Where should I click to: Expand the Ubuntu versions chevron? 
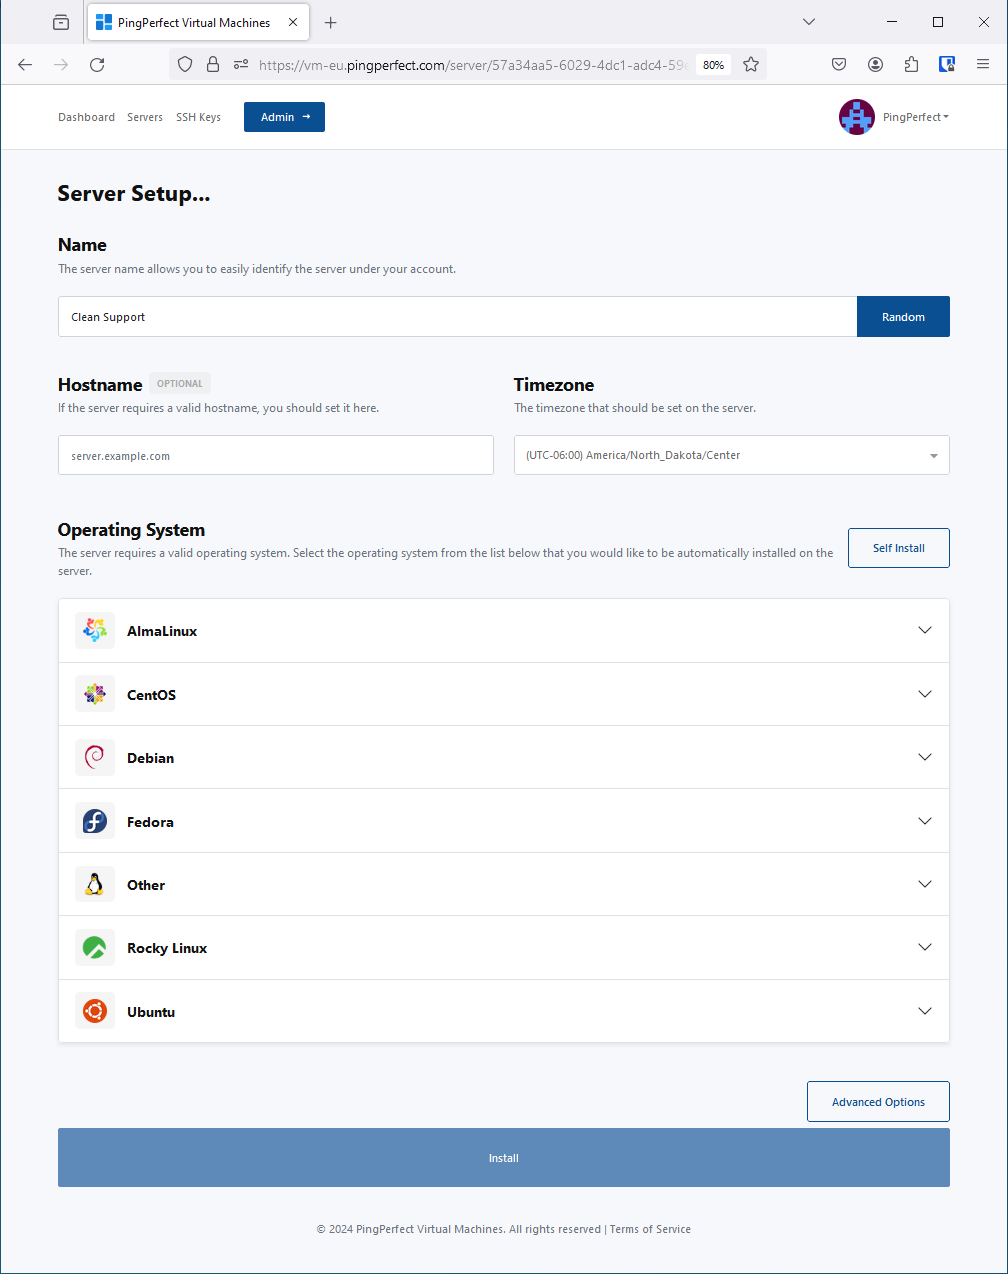click(925, 1011)
